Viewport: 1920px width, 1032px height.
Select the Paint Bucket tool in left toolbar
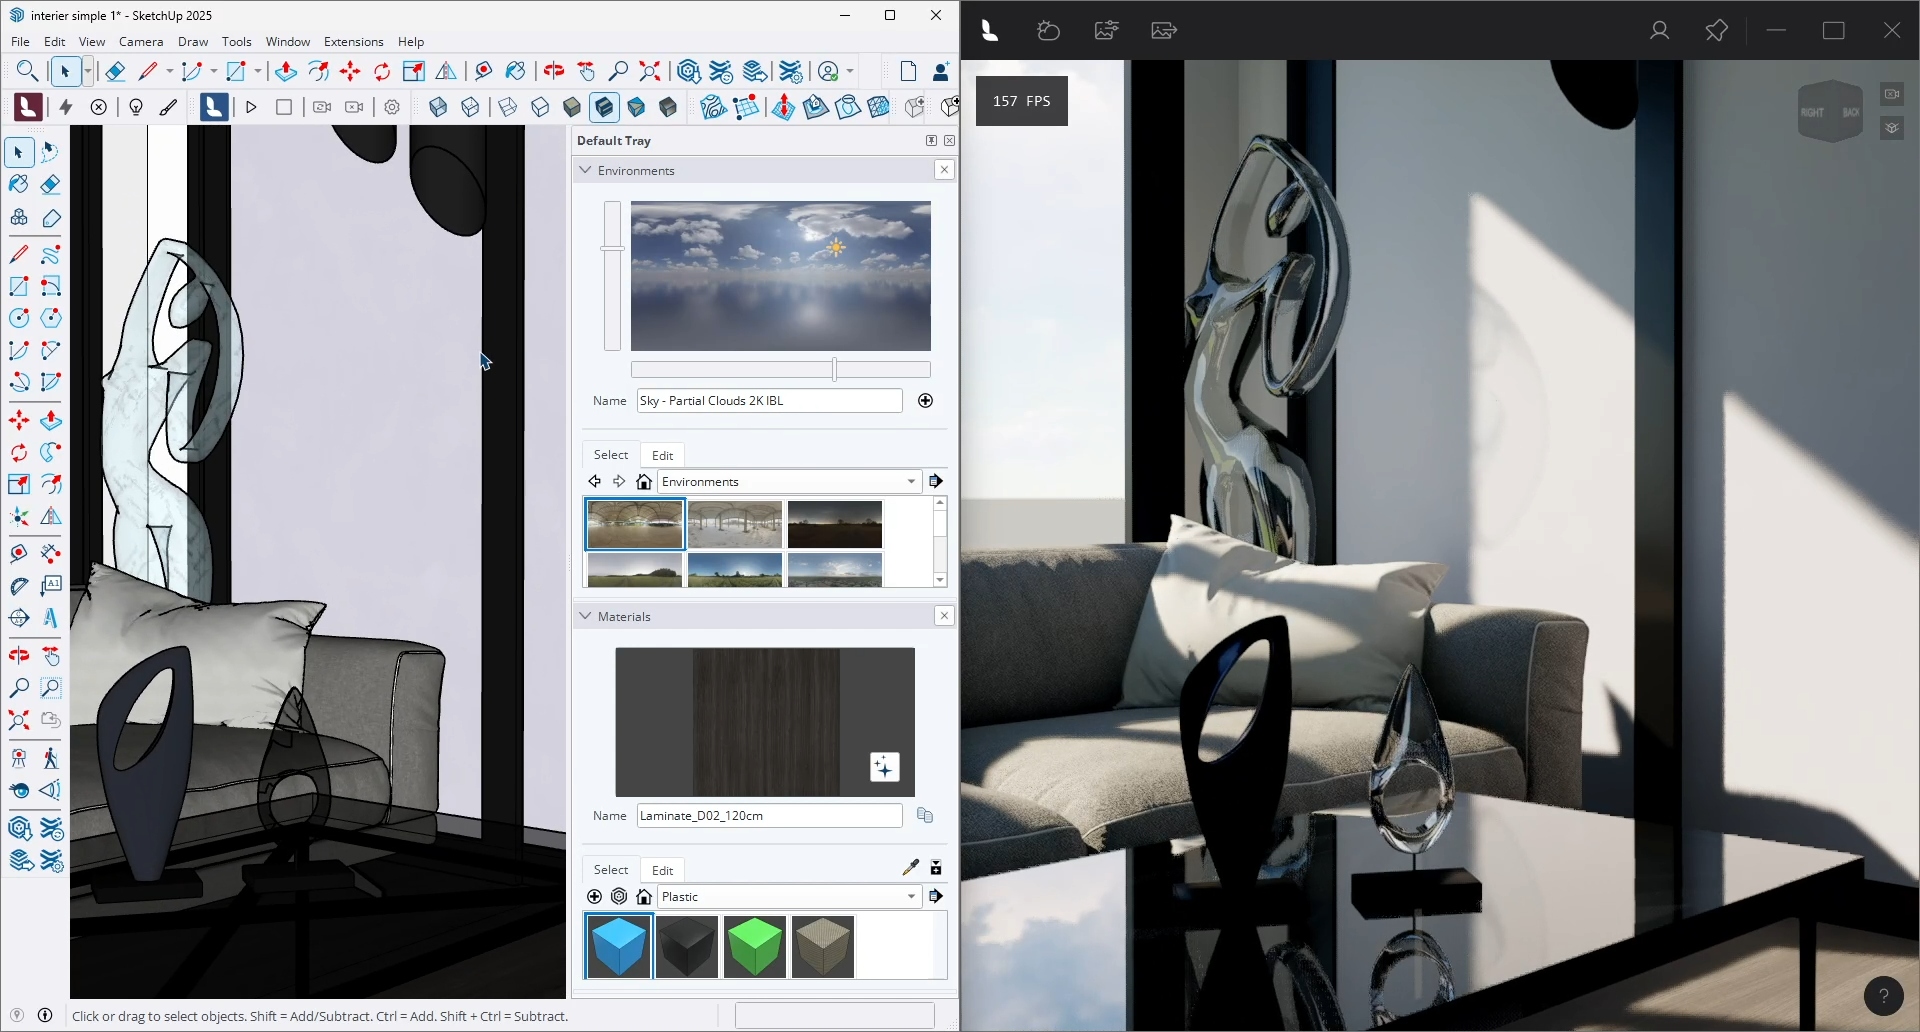[x=19, y=185]
